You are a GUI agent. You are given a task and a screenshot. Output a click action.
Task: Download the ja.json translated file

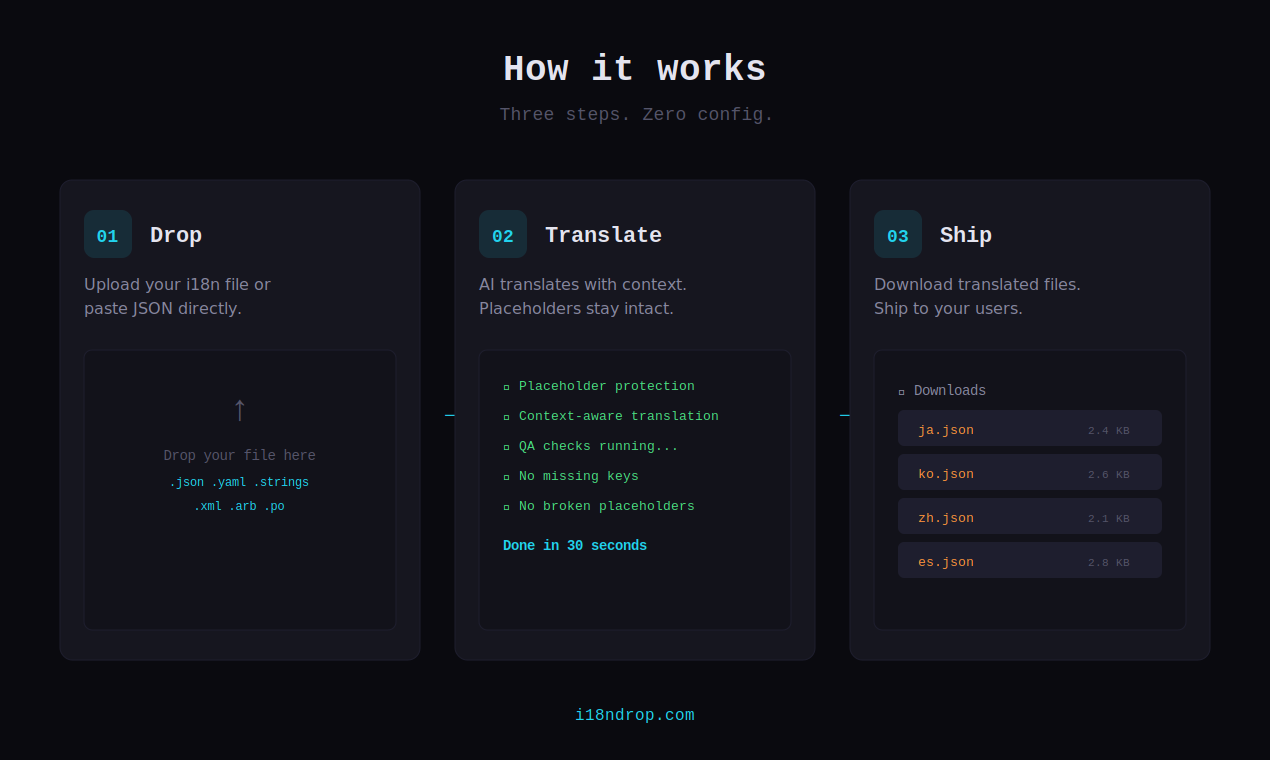pos(1029,429)
